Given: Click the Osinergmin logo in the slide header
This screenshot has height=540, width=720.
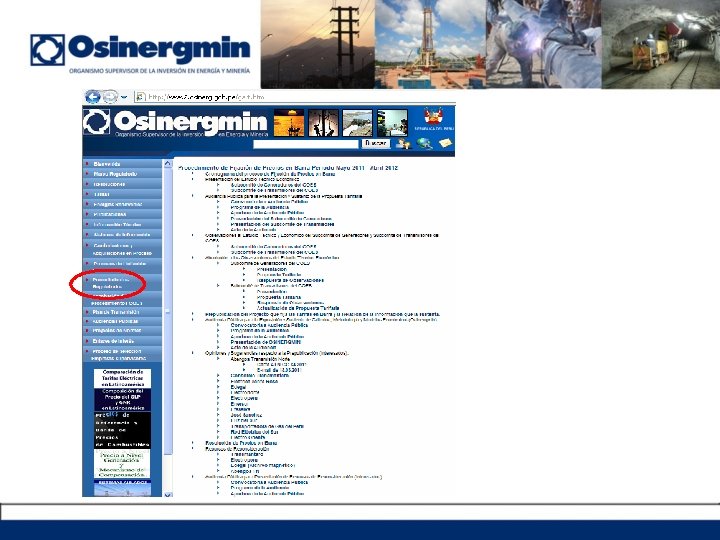Looking at the screenshot, I should [141, 53].
